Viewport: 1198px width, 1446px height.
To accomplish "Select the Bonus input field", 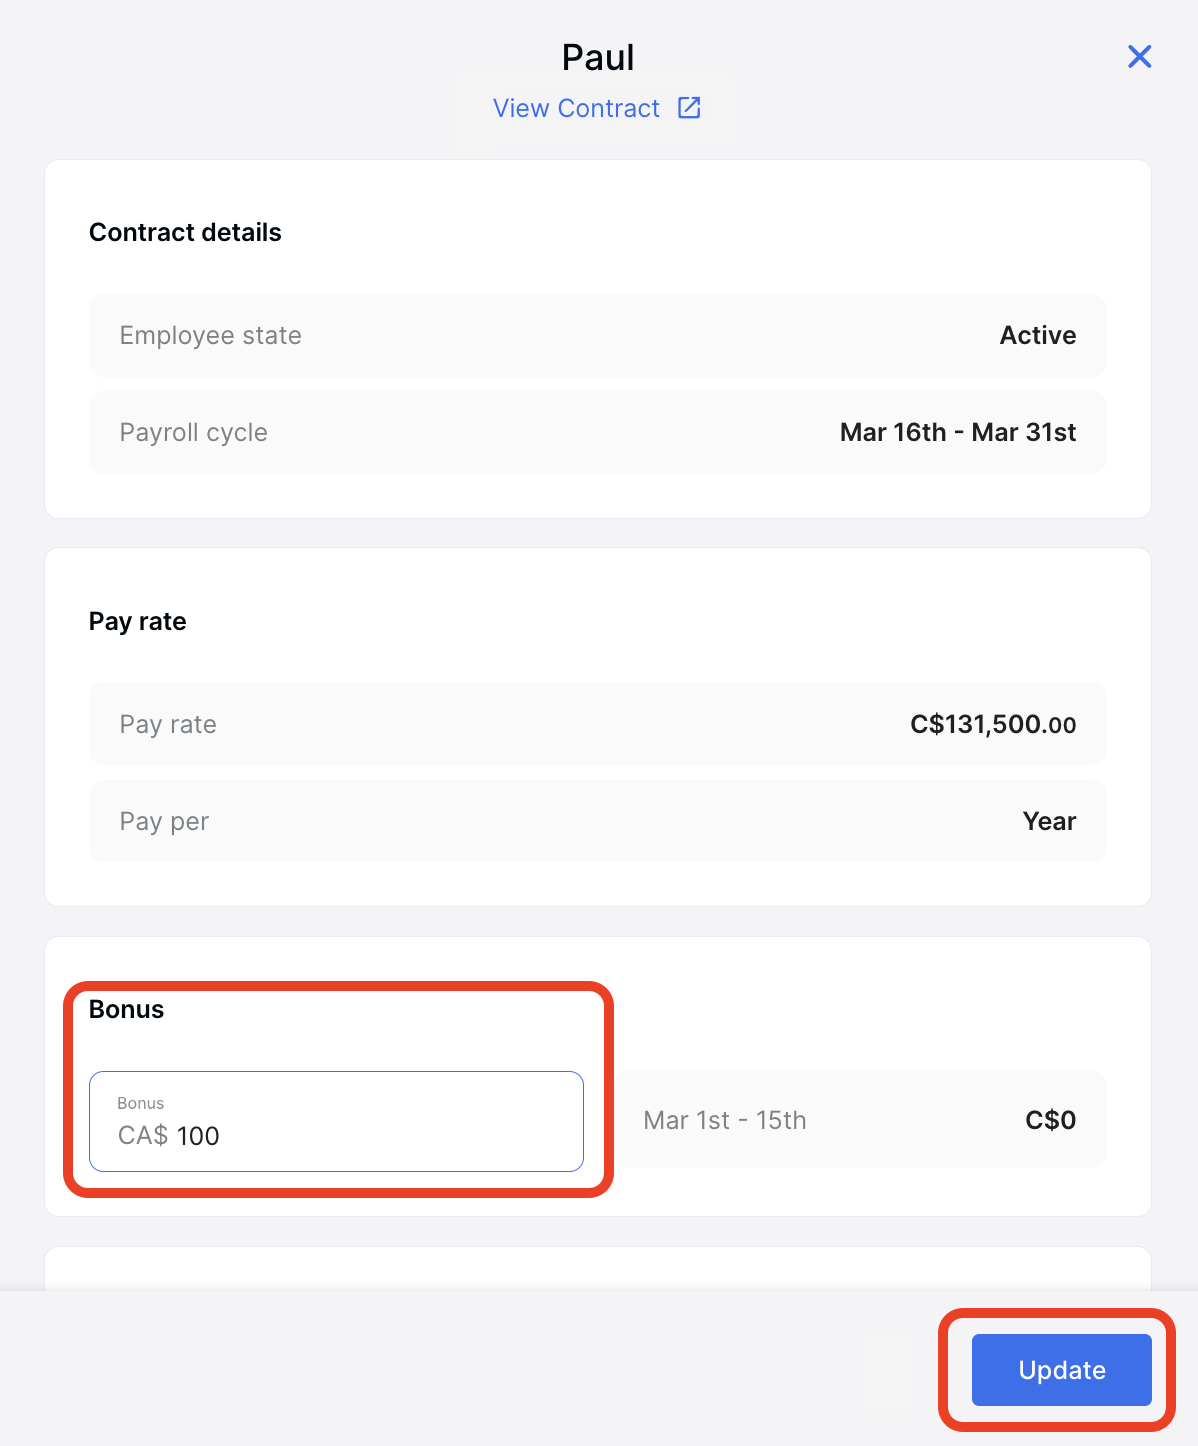I will pos(336,1121).
